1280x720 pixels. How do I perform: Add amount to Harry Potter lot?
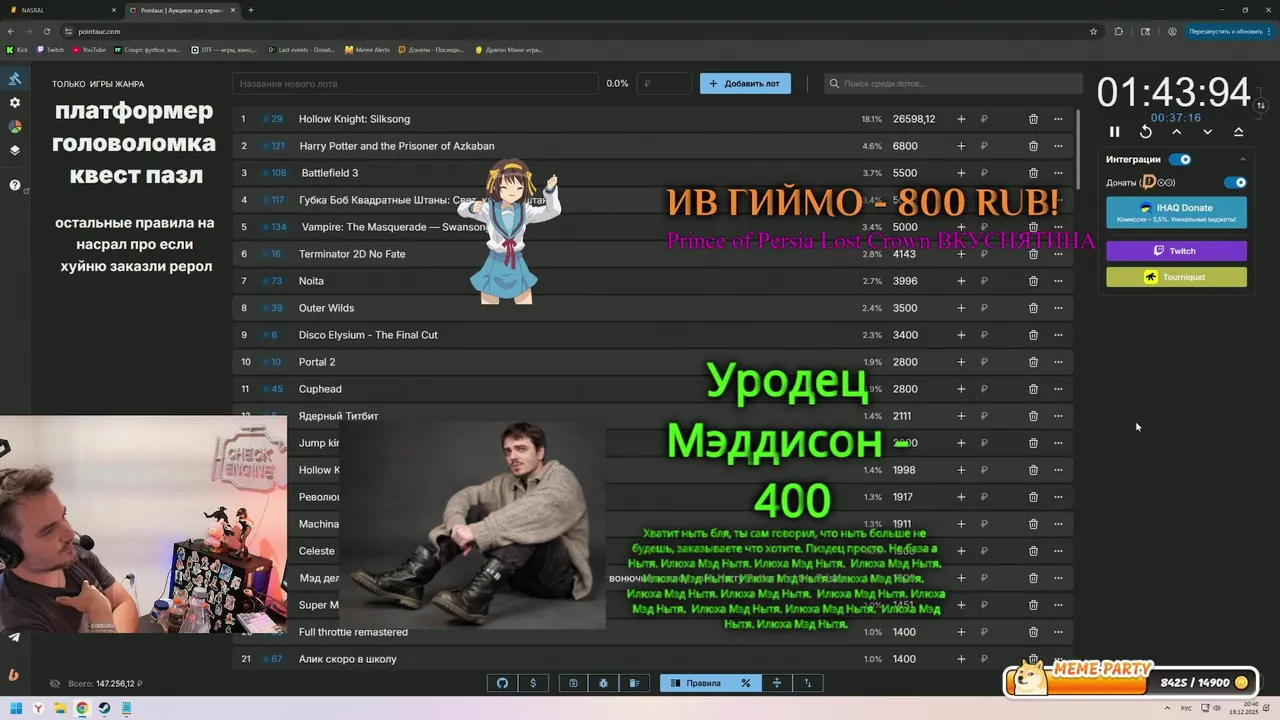(961, 146)
